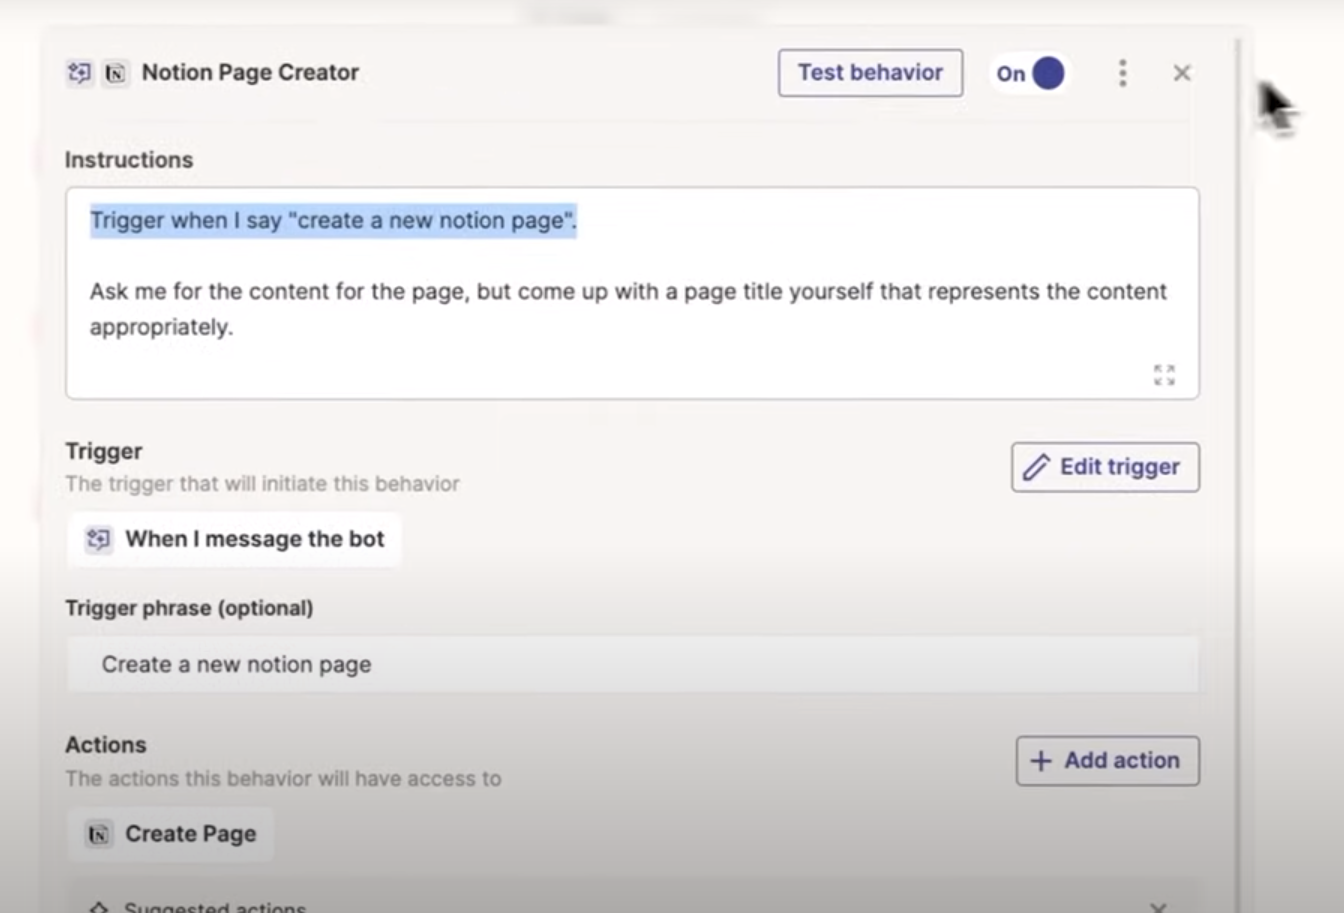Click 'The actions this behavior will have access to'
The image size is (1344, 913).
tap(283, 779)
